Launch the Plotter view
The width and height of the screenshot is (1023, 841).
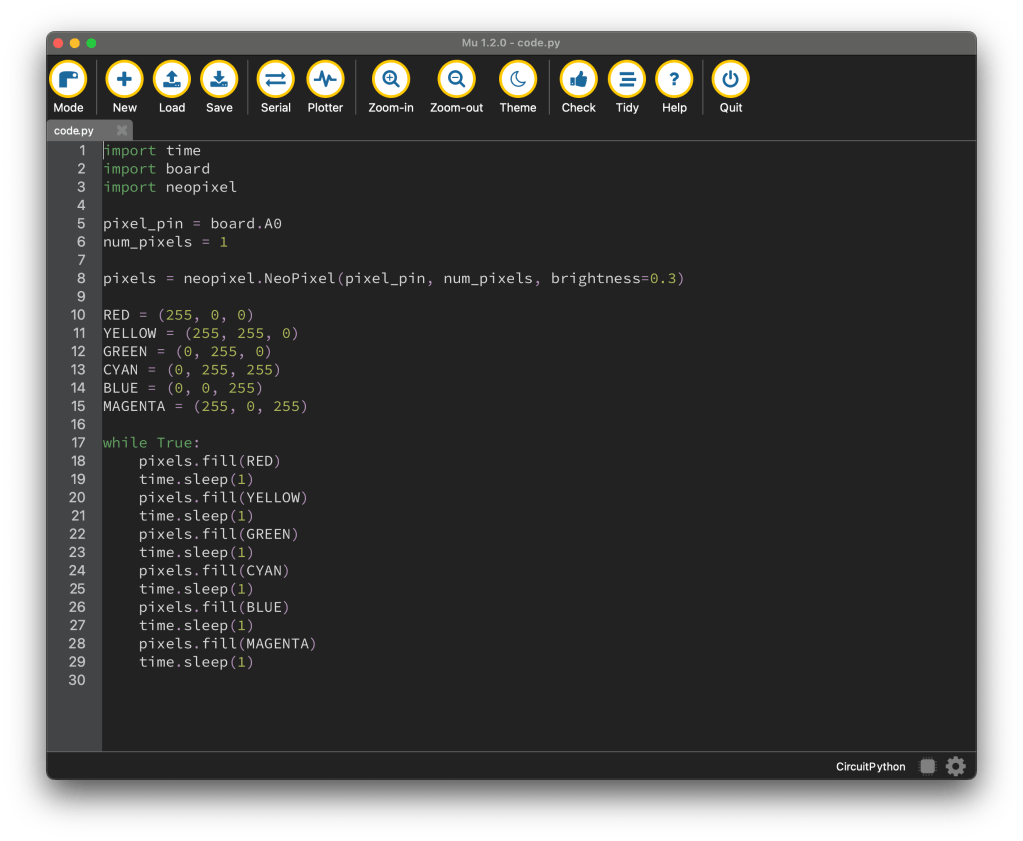point(325,80)
